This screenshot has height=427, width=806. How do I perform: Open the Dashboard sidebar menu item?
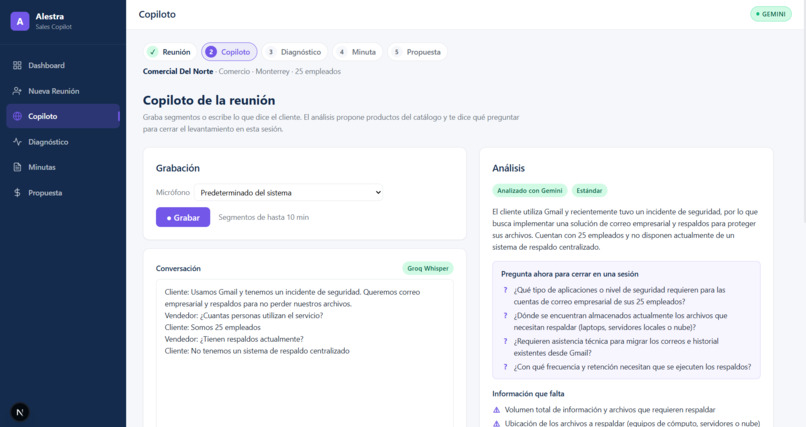63,65
